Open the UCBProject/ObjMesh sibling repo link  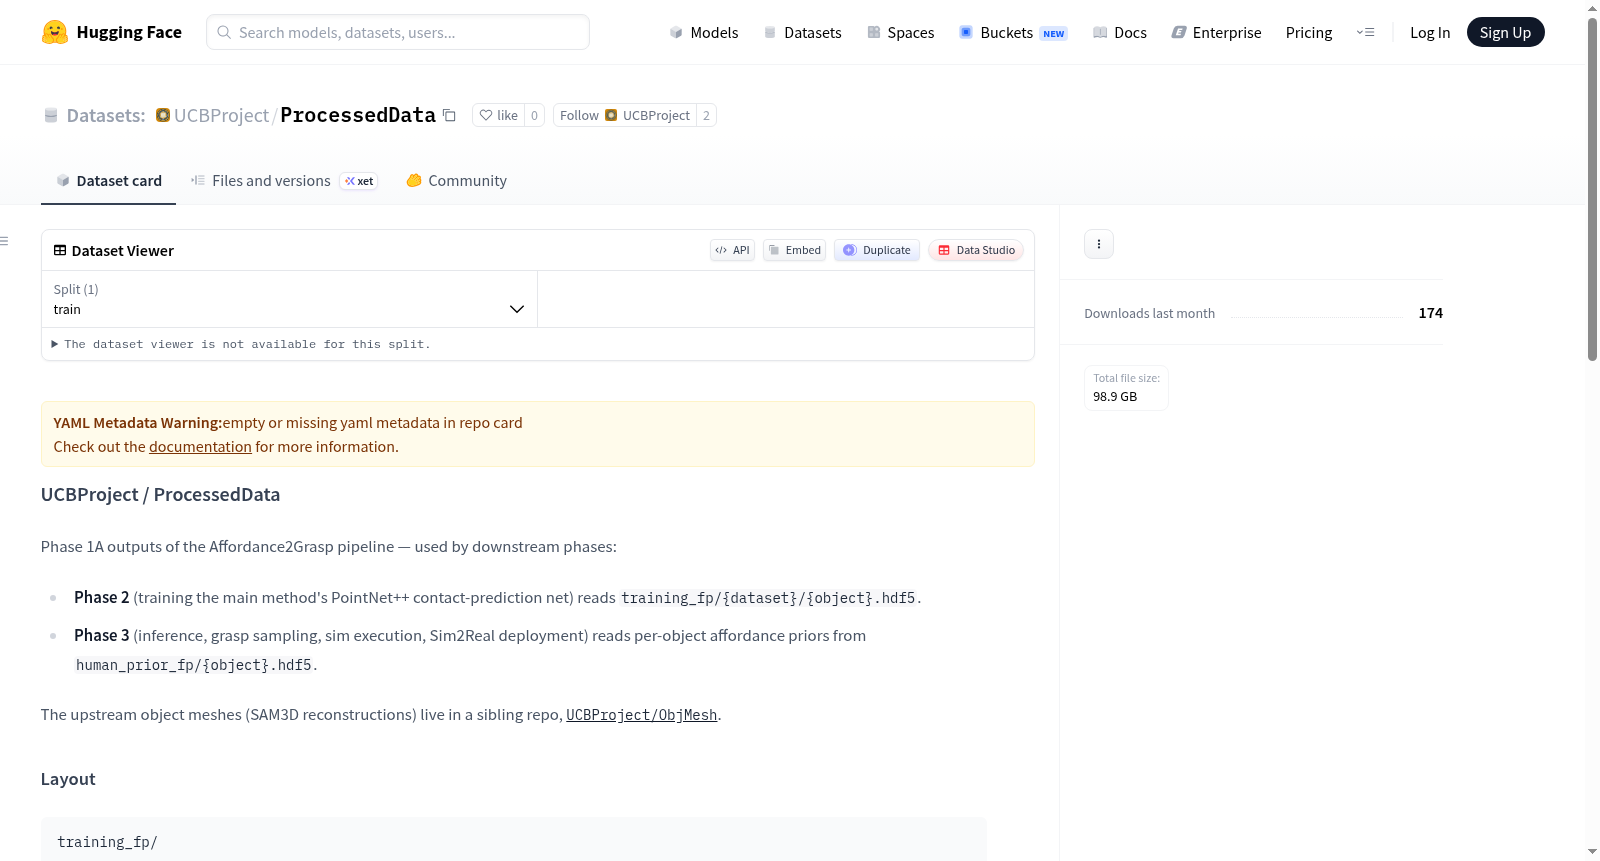tap(641, 715)
